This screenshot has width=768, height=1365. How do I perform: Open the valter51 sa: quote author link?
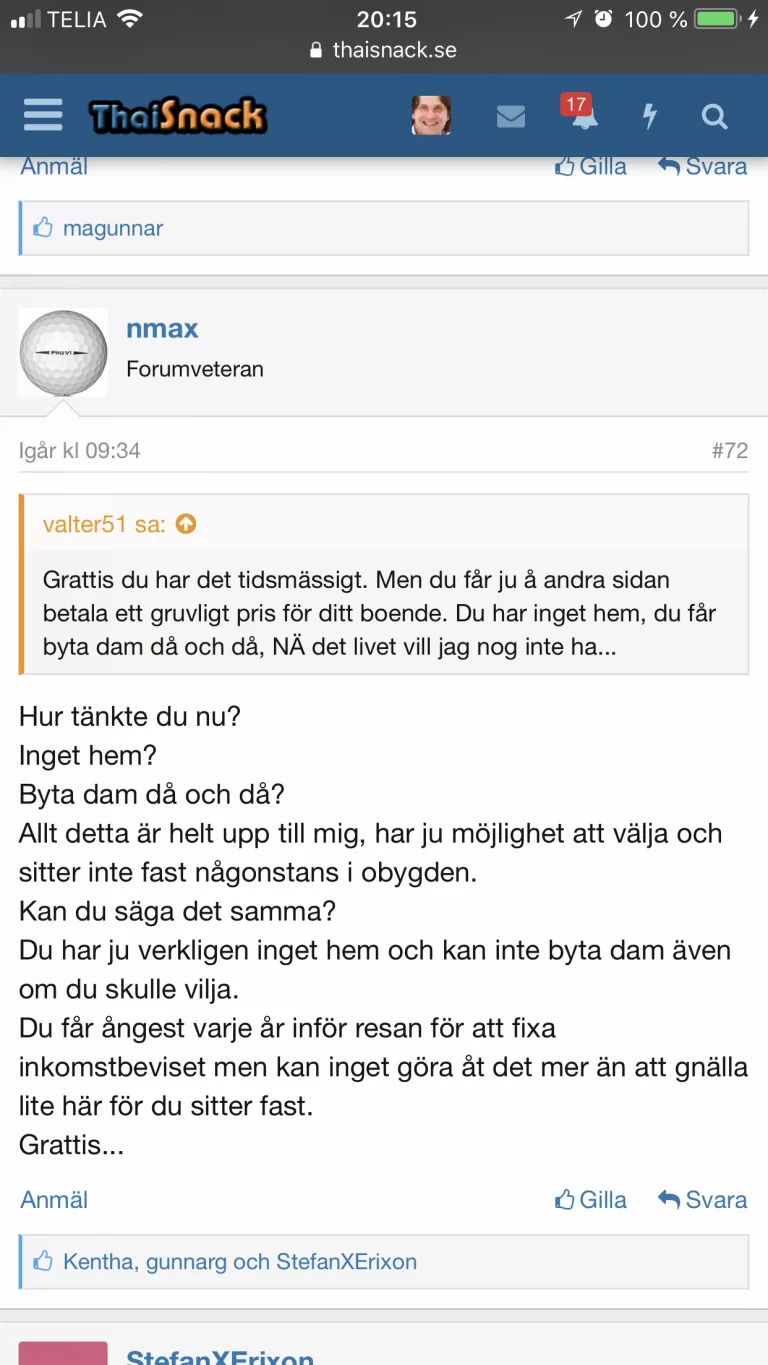[104, 524]
